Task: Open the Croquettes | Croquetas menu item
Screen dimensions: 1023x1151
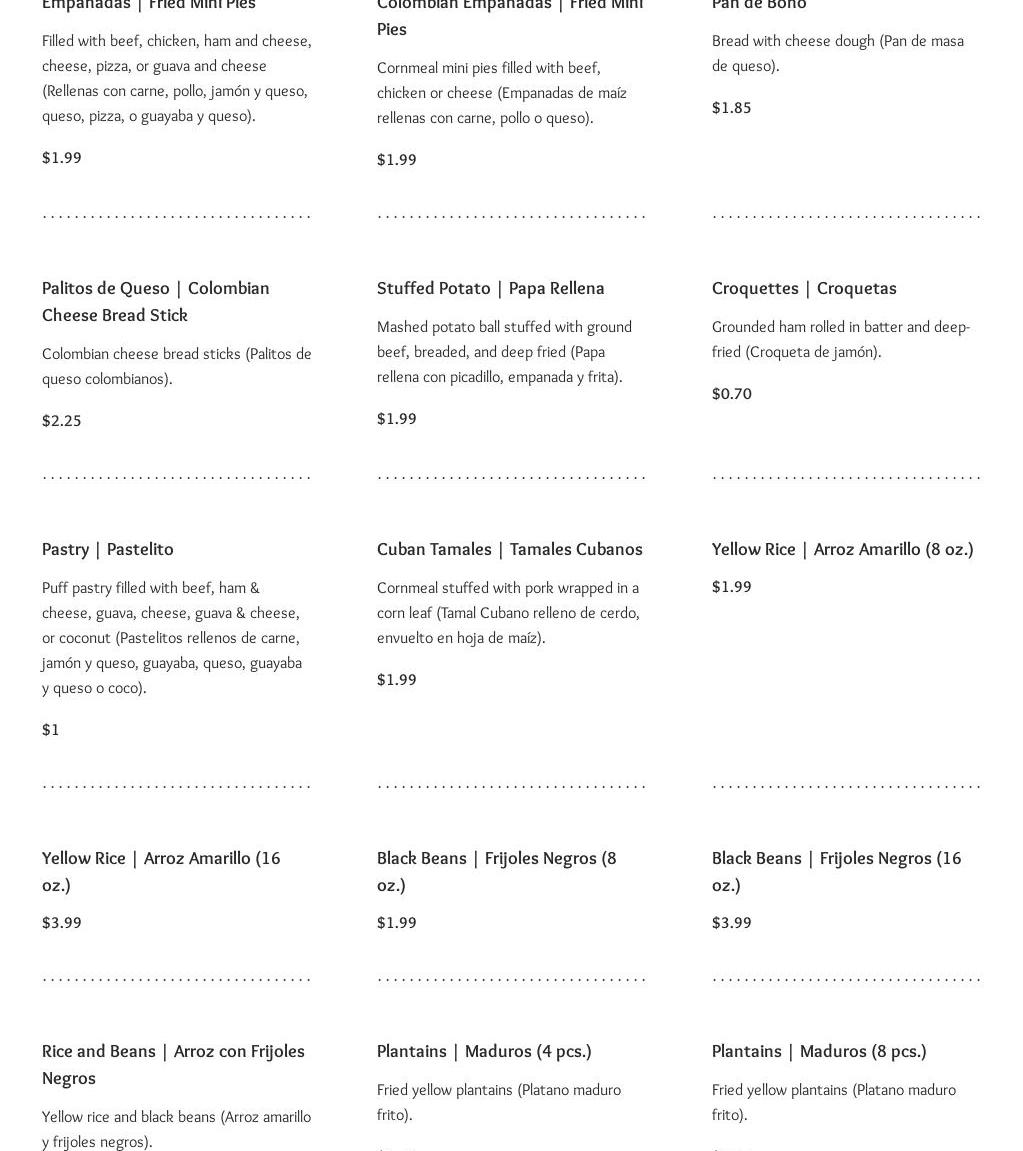Action: point(804,288)
